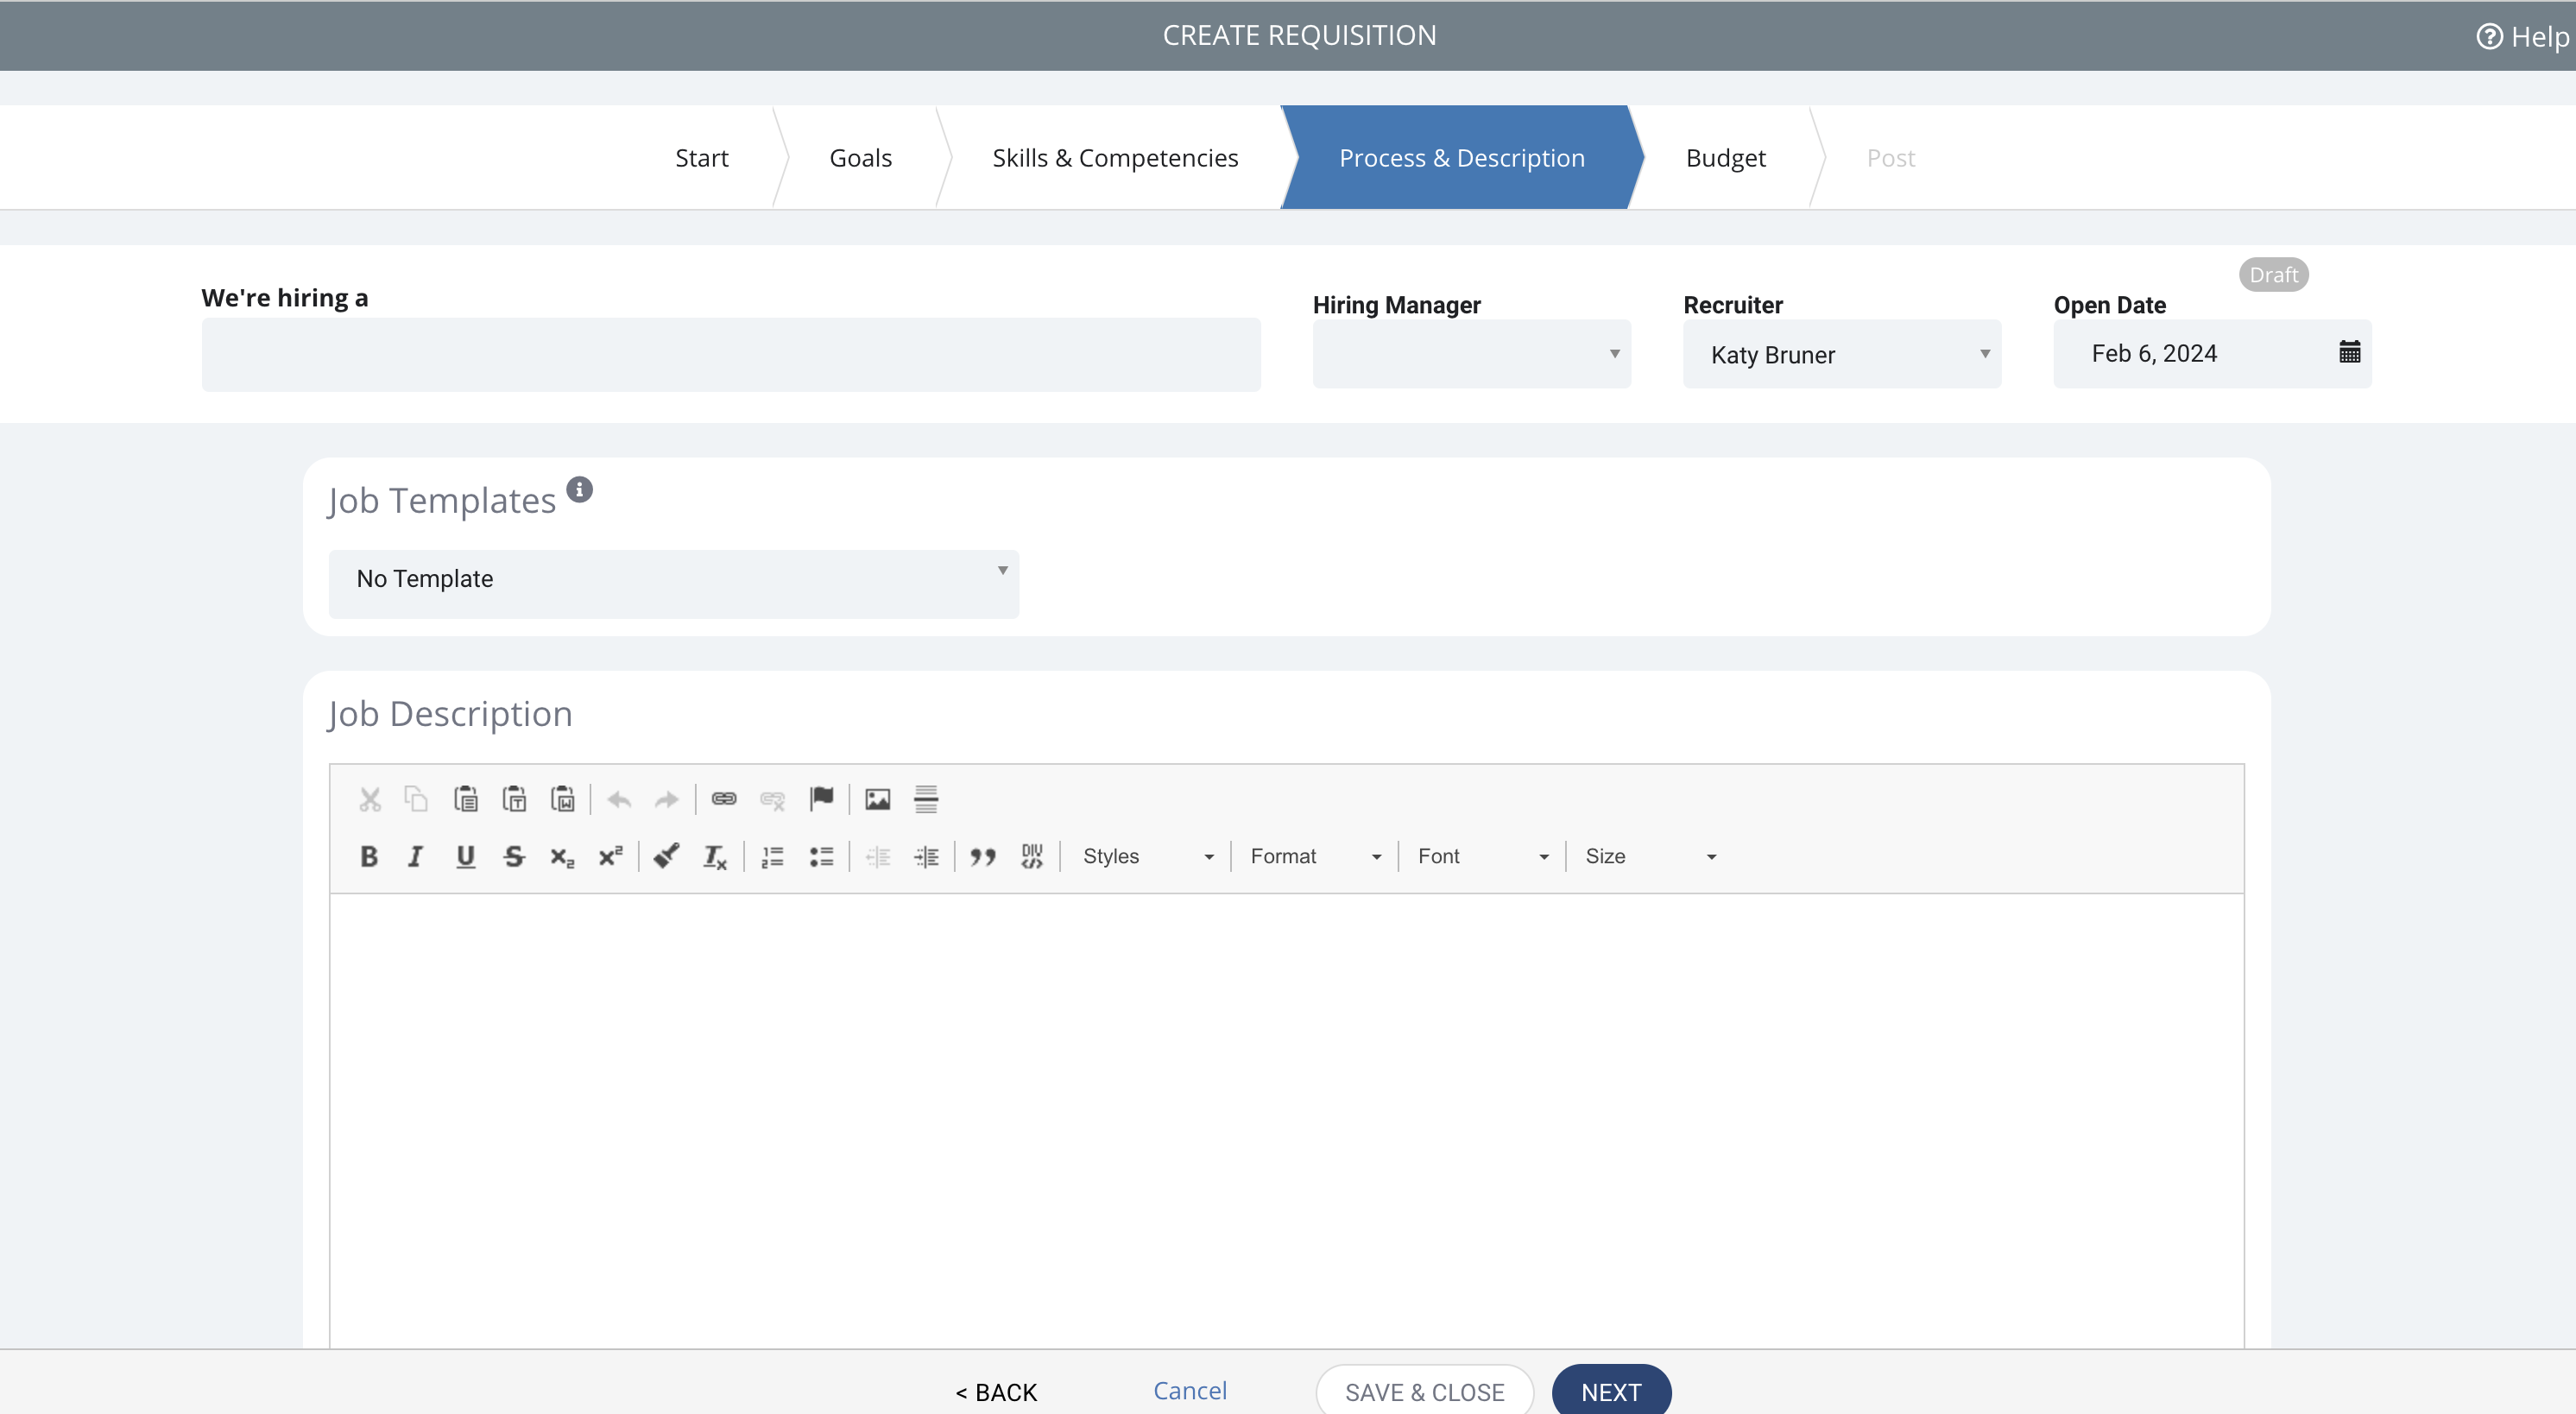Insert a bulleted list
Image resolution: width=2576 pixels, height=1414 pixels.
pyautogui.click(x=821, y=857)
